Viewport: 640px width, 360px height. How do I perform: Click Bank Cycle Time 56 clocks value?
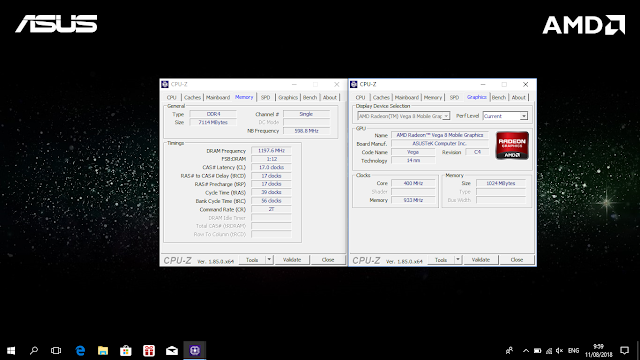click(271, 201)
